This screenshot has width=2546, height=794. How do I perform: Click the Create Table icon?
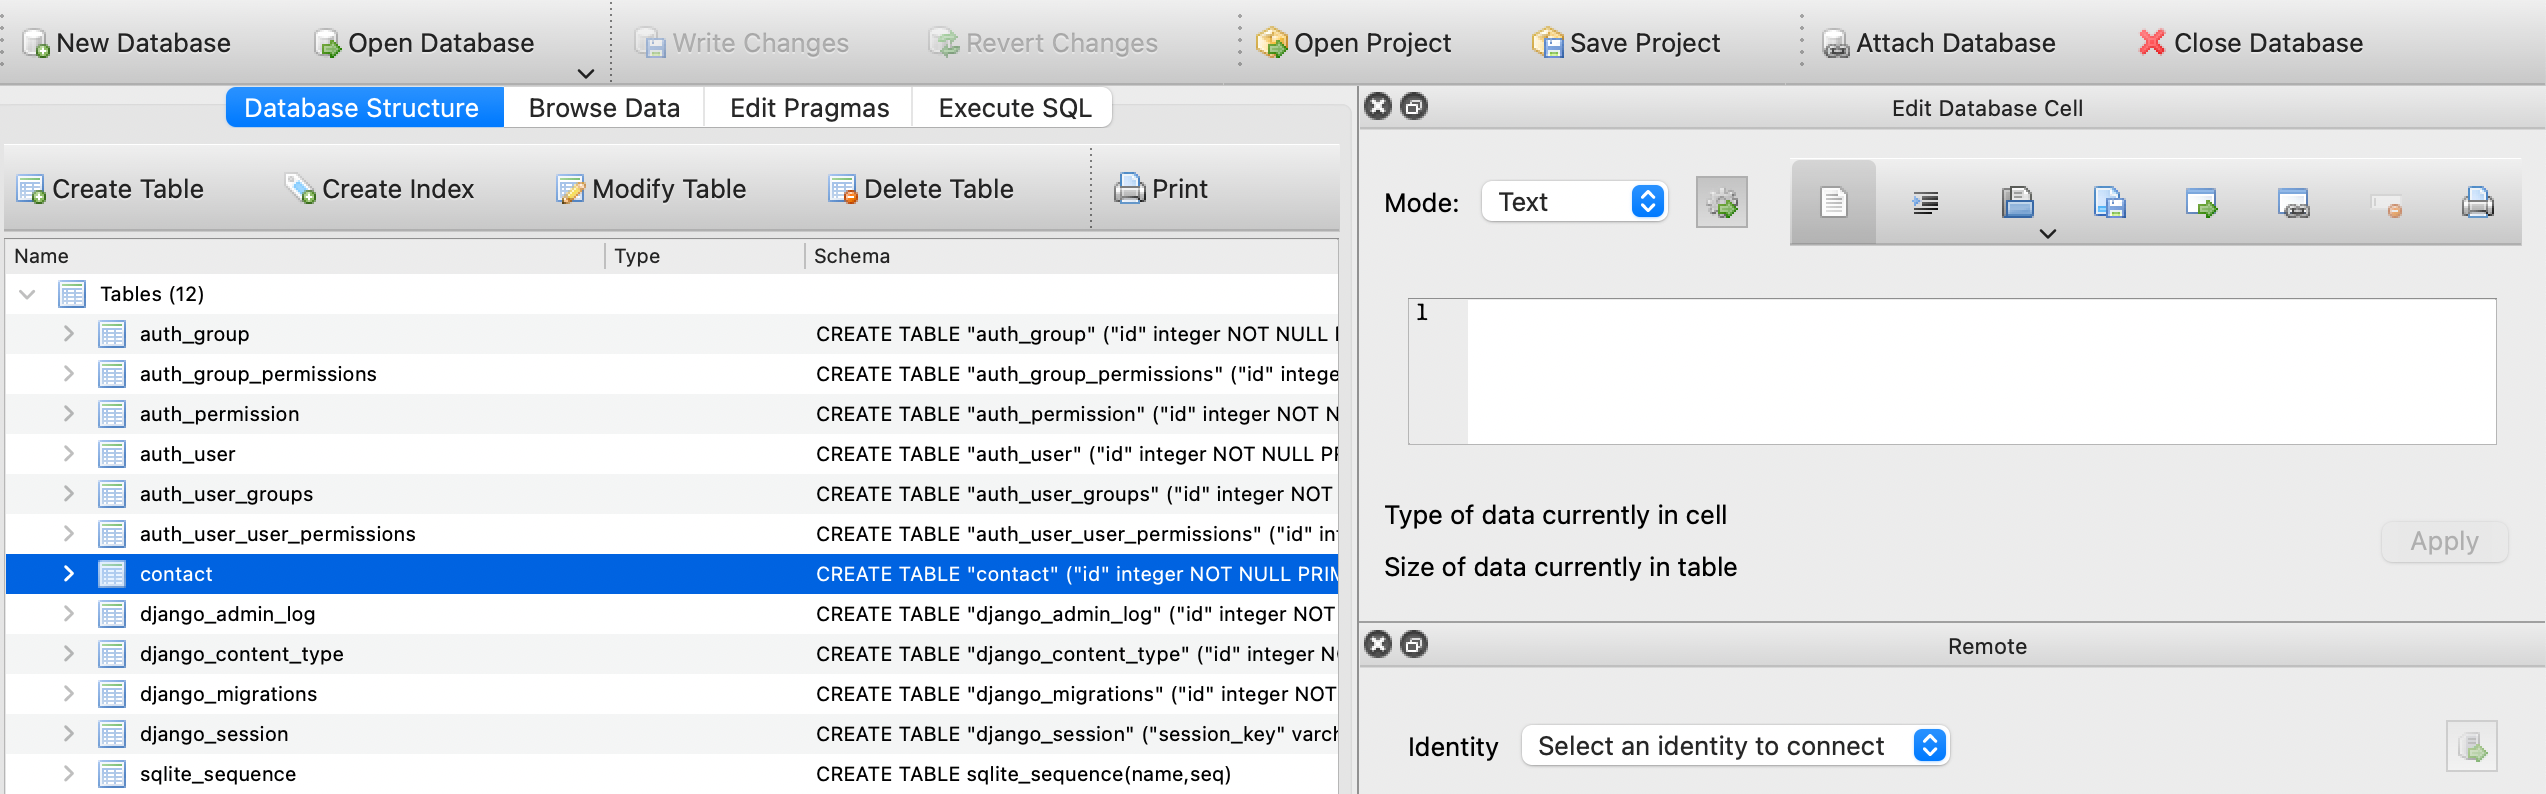click(x=31, y=189)
